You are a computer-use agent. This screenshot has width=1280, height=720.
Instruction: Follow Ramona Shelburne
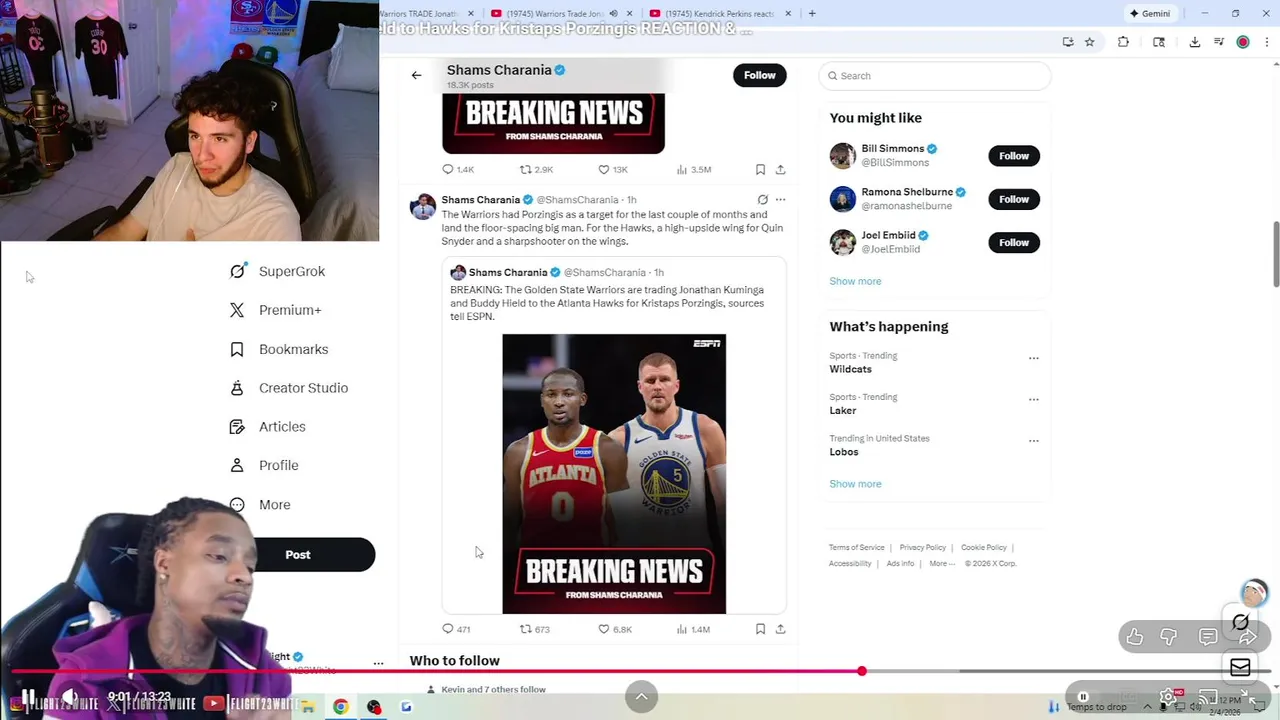tap(1013, 199)
